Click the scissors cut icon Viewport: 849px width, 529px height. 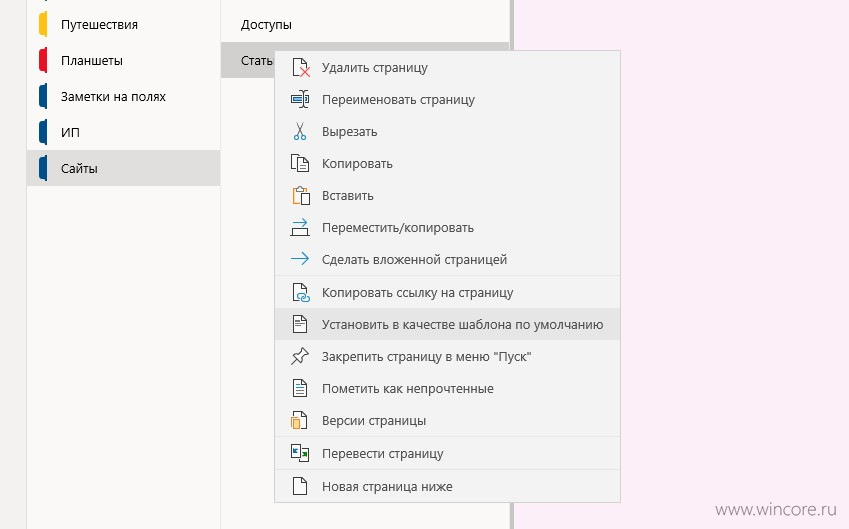click(300, 132)
